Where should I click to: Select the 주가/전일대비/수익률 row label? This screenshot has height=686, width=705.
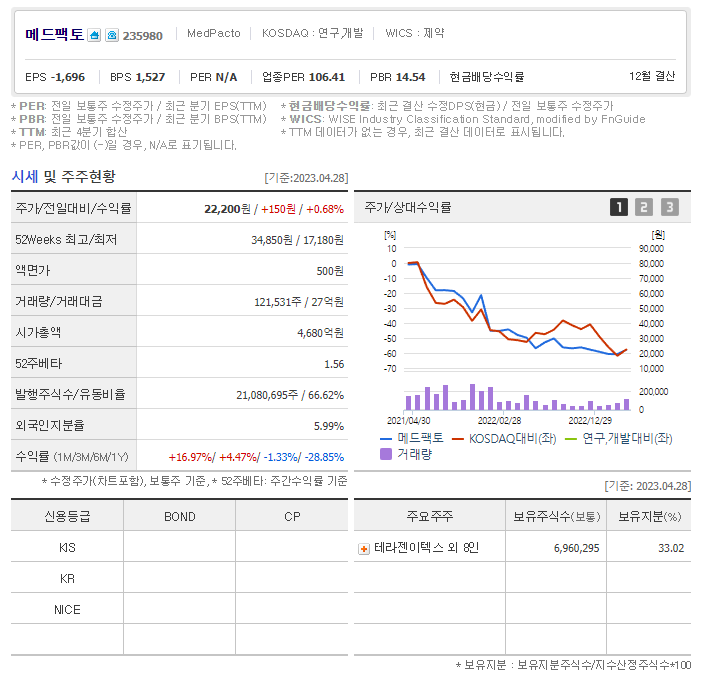(x=73, y=208)
